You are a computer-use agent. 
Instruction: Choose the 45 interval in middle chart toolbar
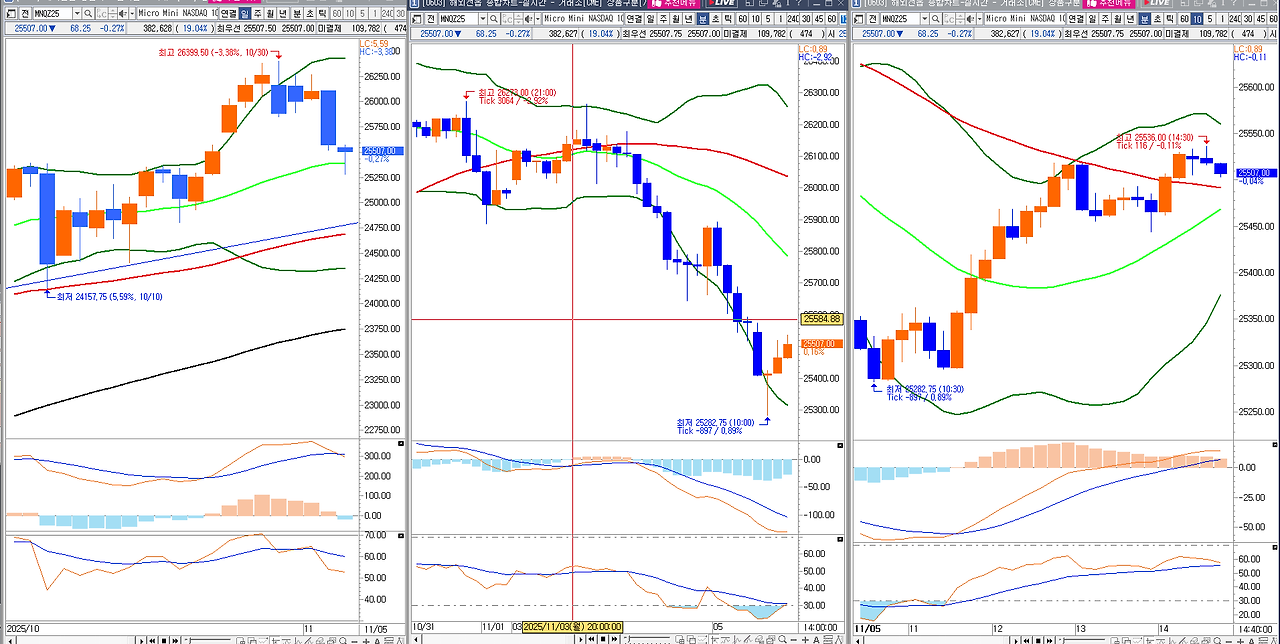coord(819,19)
